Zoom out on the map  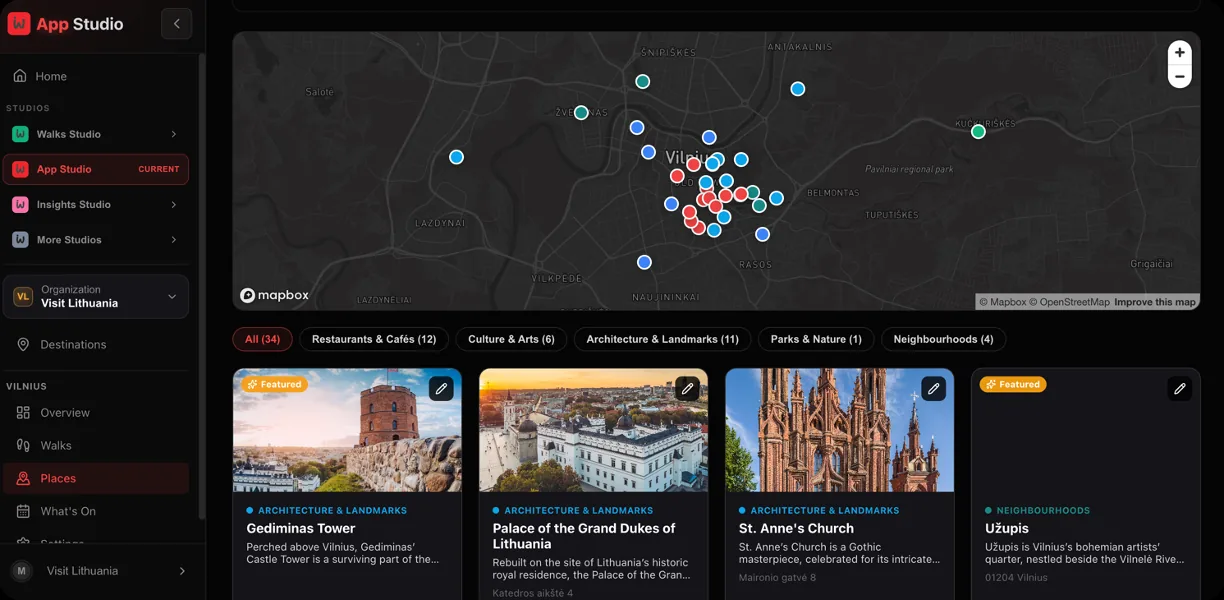pyautogui.click(x=1180, y=76)
